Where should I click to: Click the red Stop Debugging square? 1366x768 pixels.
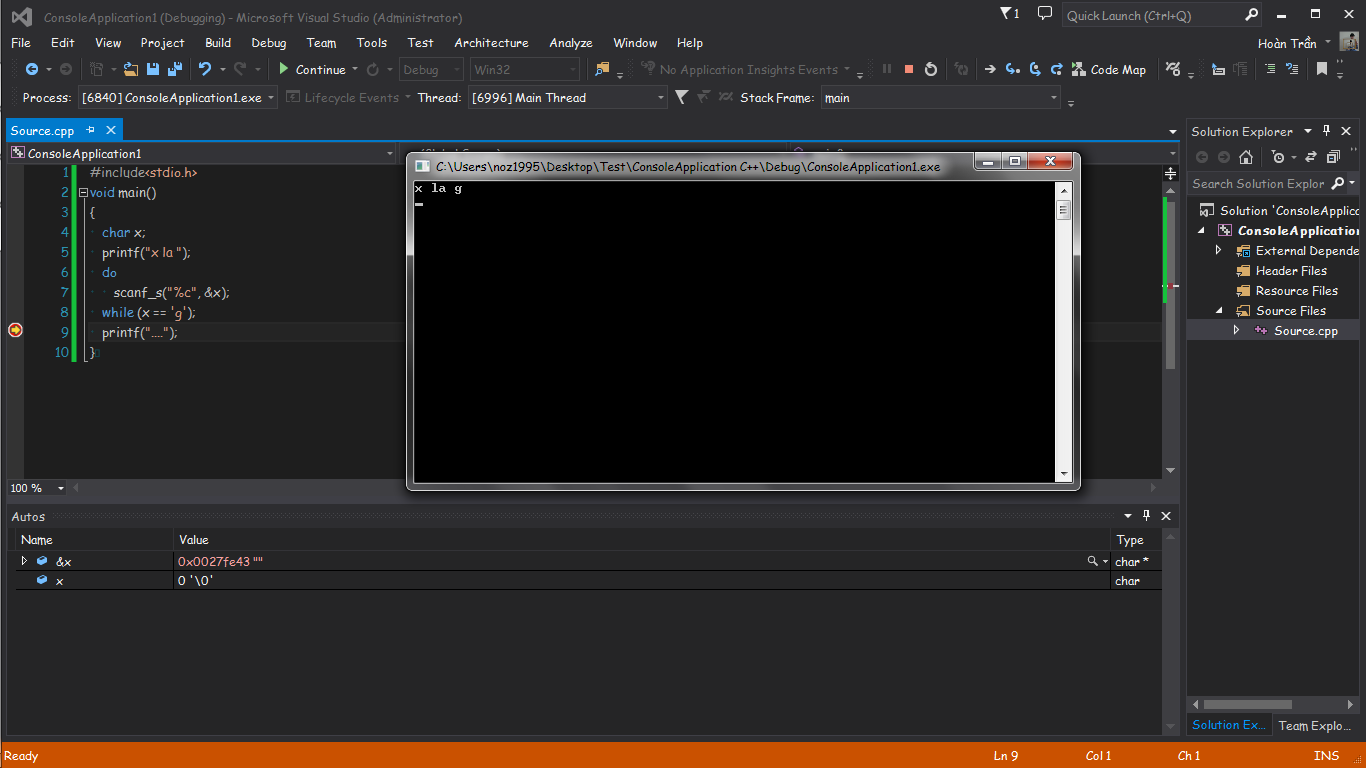pyautogui.click(x=909, y=69)
